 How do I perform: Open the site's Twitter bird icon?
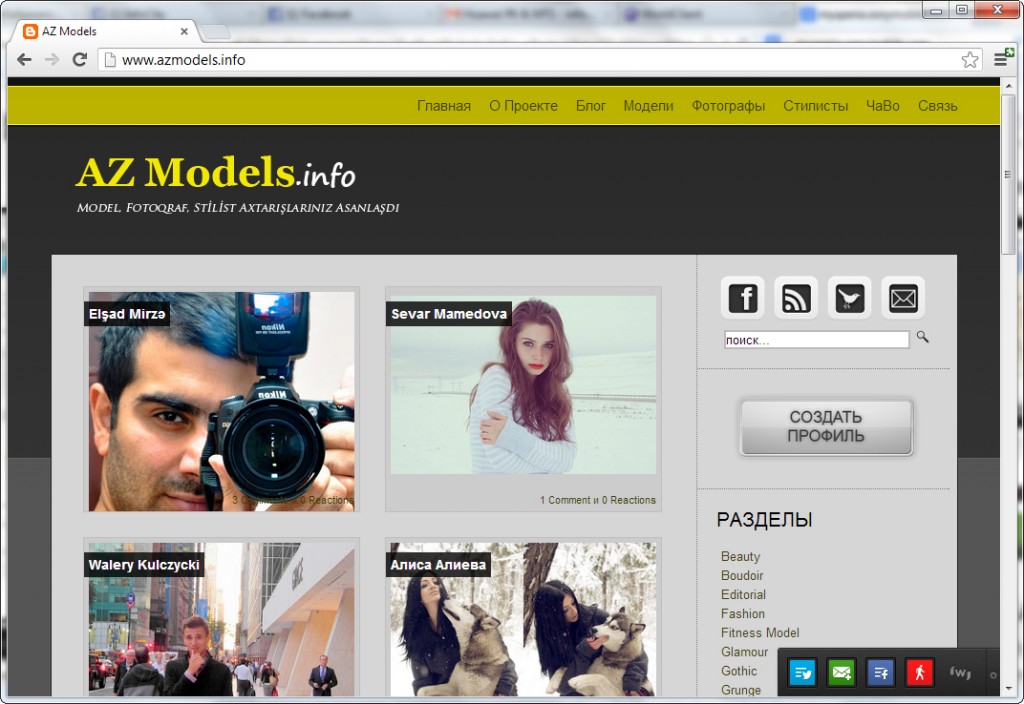pyautogui.click(x=850, y=298)
